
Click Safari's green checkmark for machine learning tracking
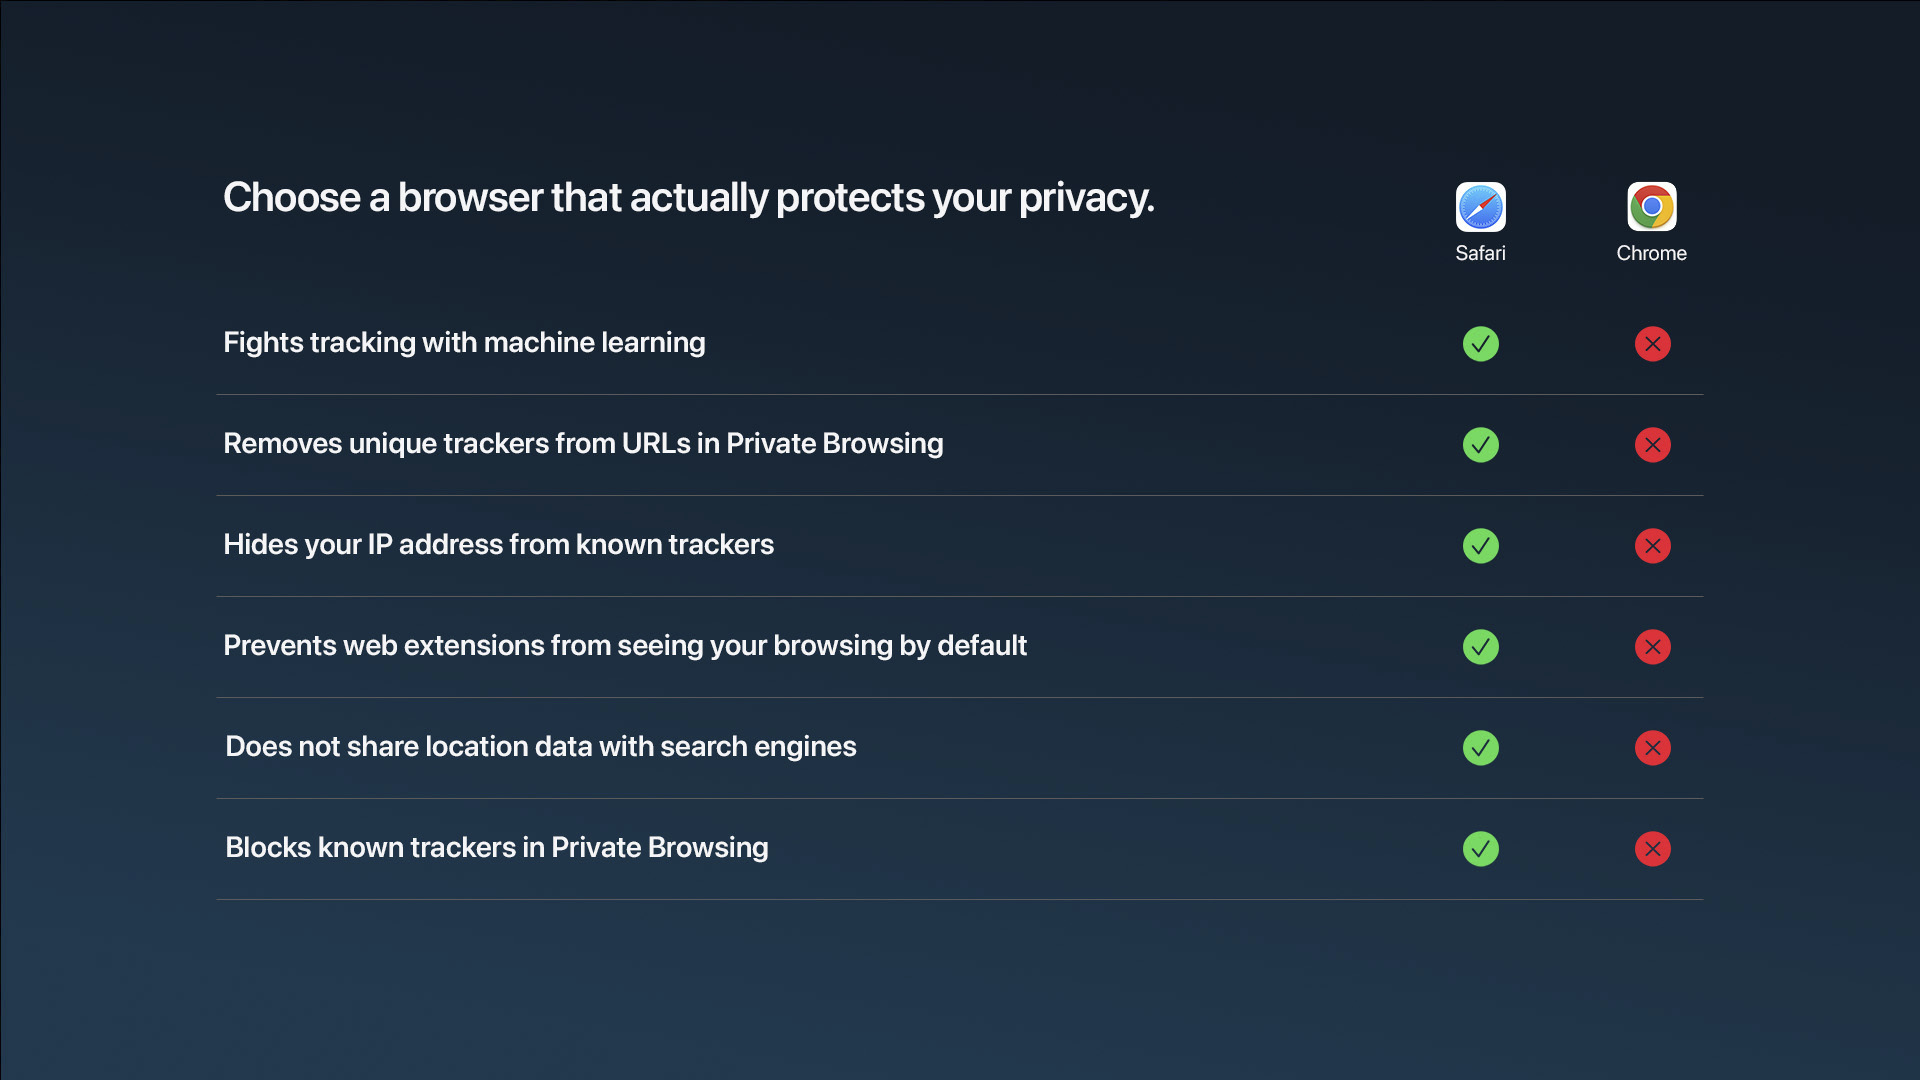(x=1480, y=344)
